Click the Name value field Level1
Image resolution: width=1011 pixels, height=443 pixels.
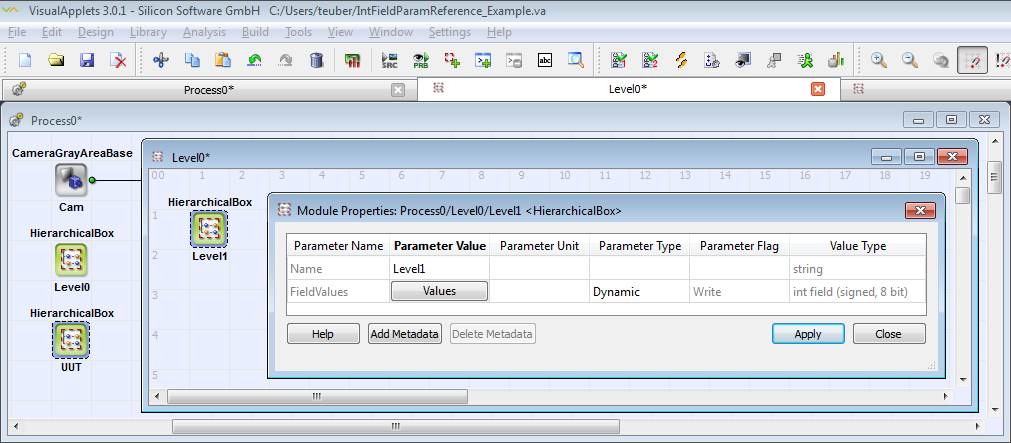pyautogui.click(x=439, y=268)
